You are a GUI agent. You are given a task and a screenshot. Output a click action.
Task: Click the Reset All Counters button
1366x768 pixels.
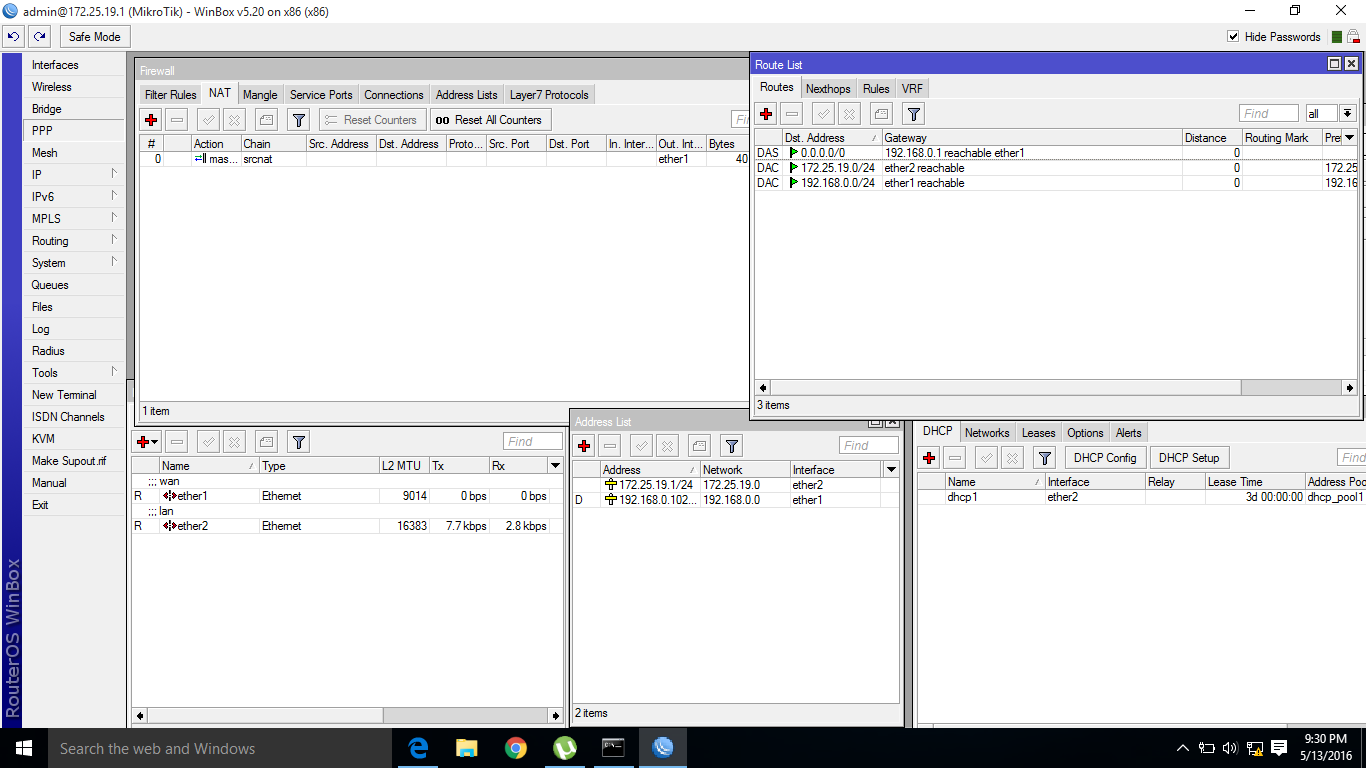click(489, 120)
